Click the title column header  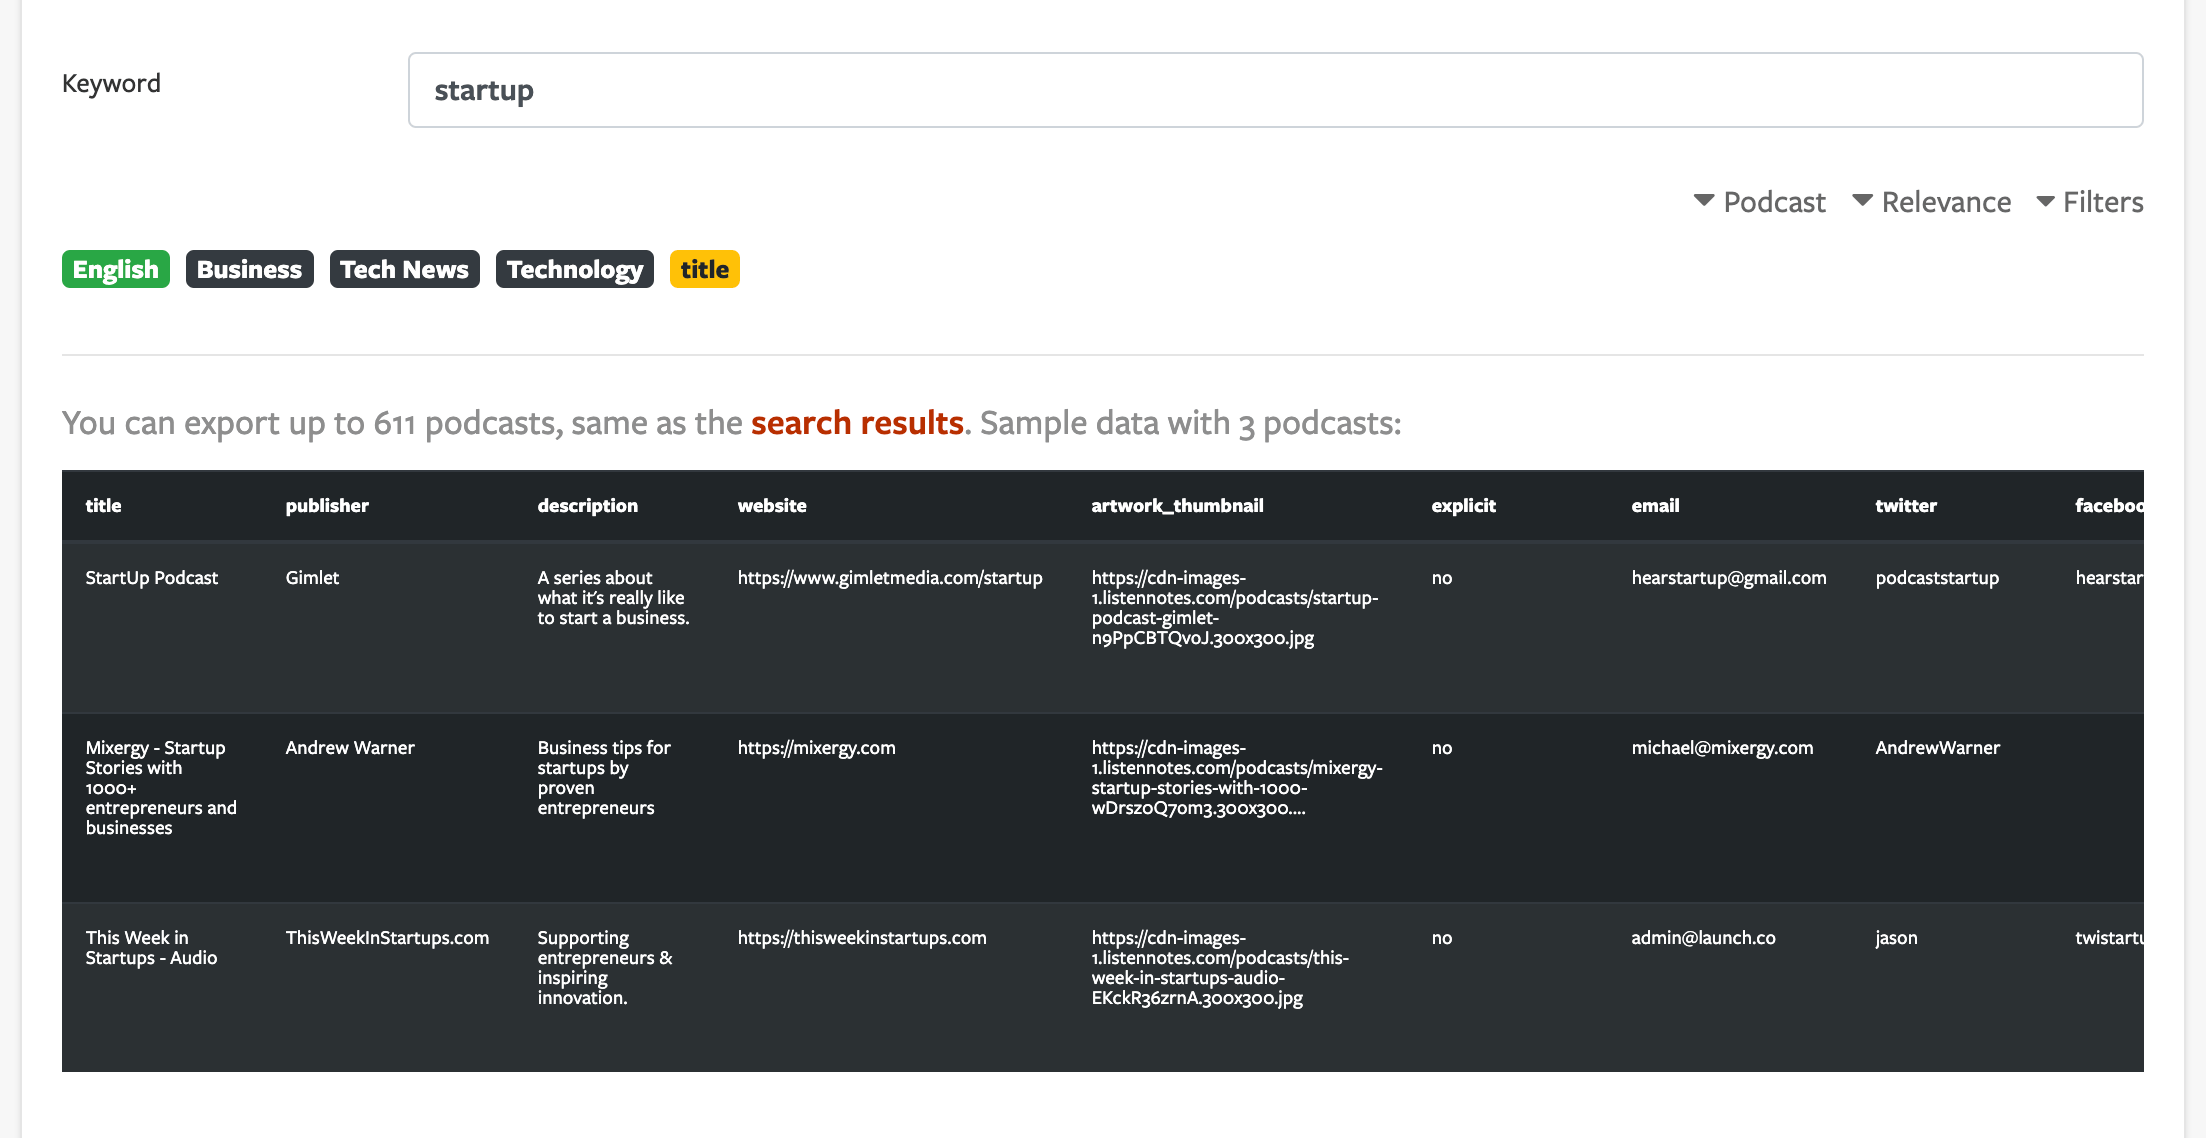click(103, 505)
